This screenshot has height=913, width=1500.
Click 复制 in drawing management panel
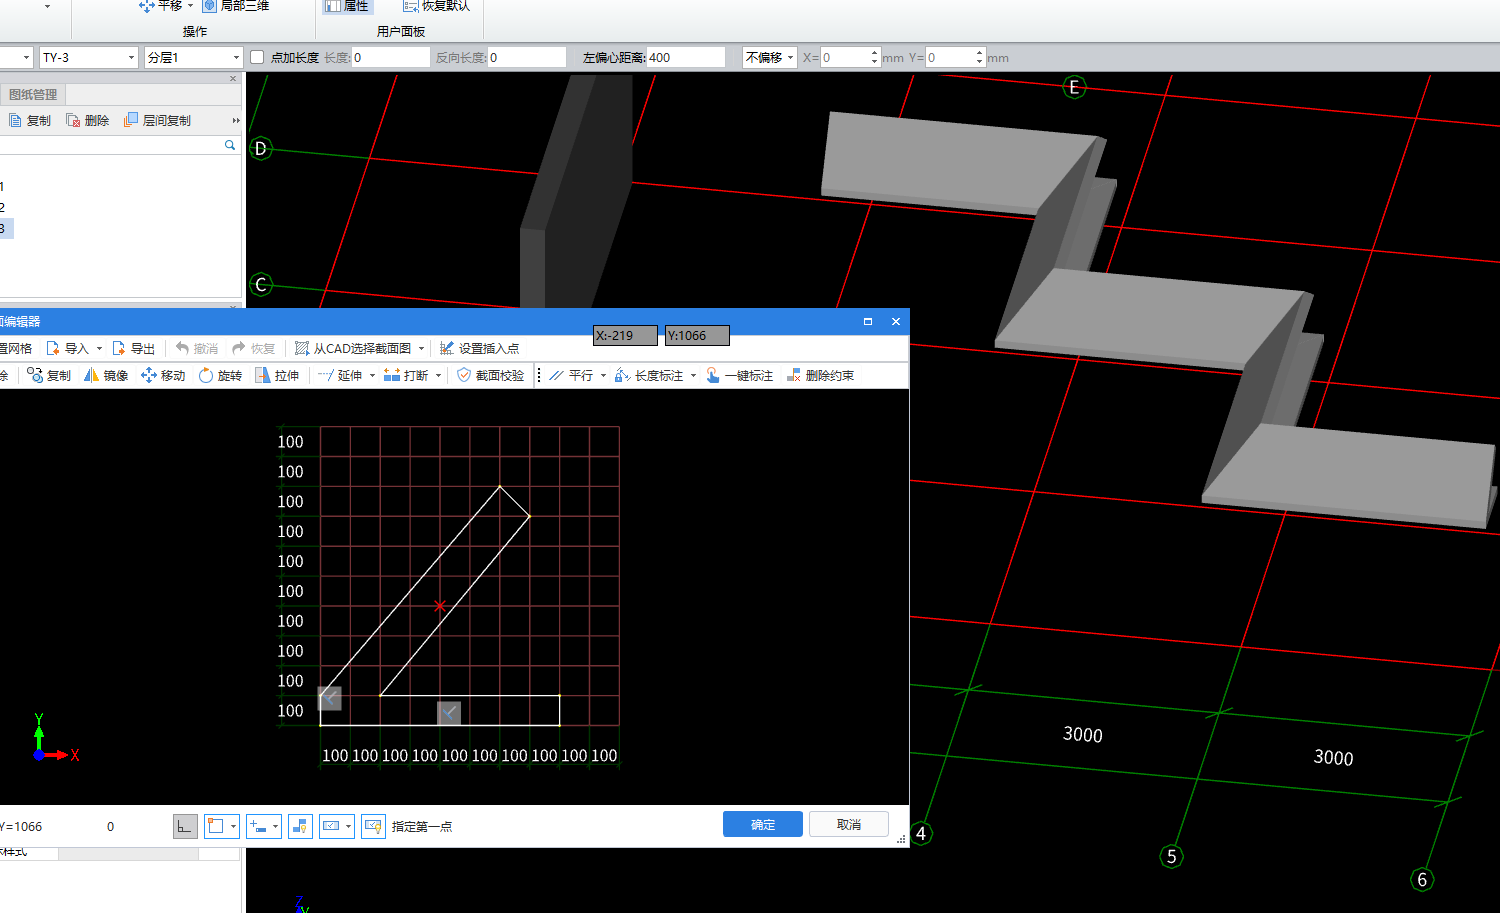point(30,120)
